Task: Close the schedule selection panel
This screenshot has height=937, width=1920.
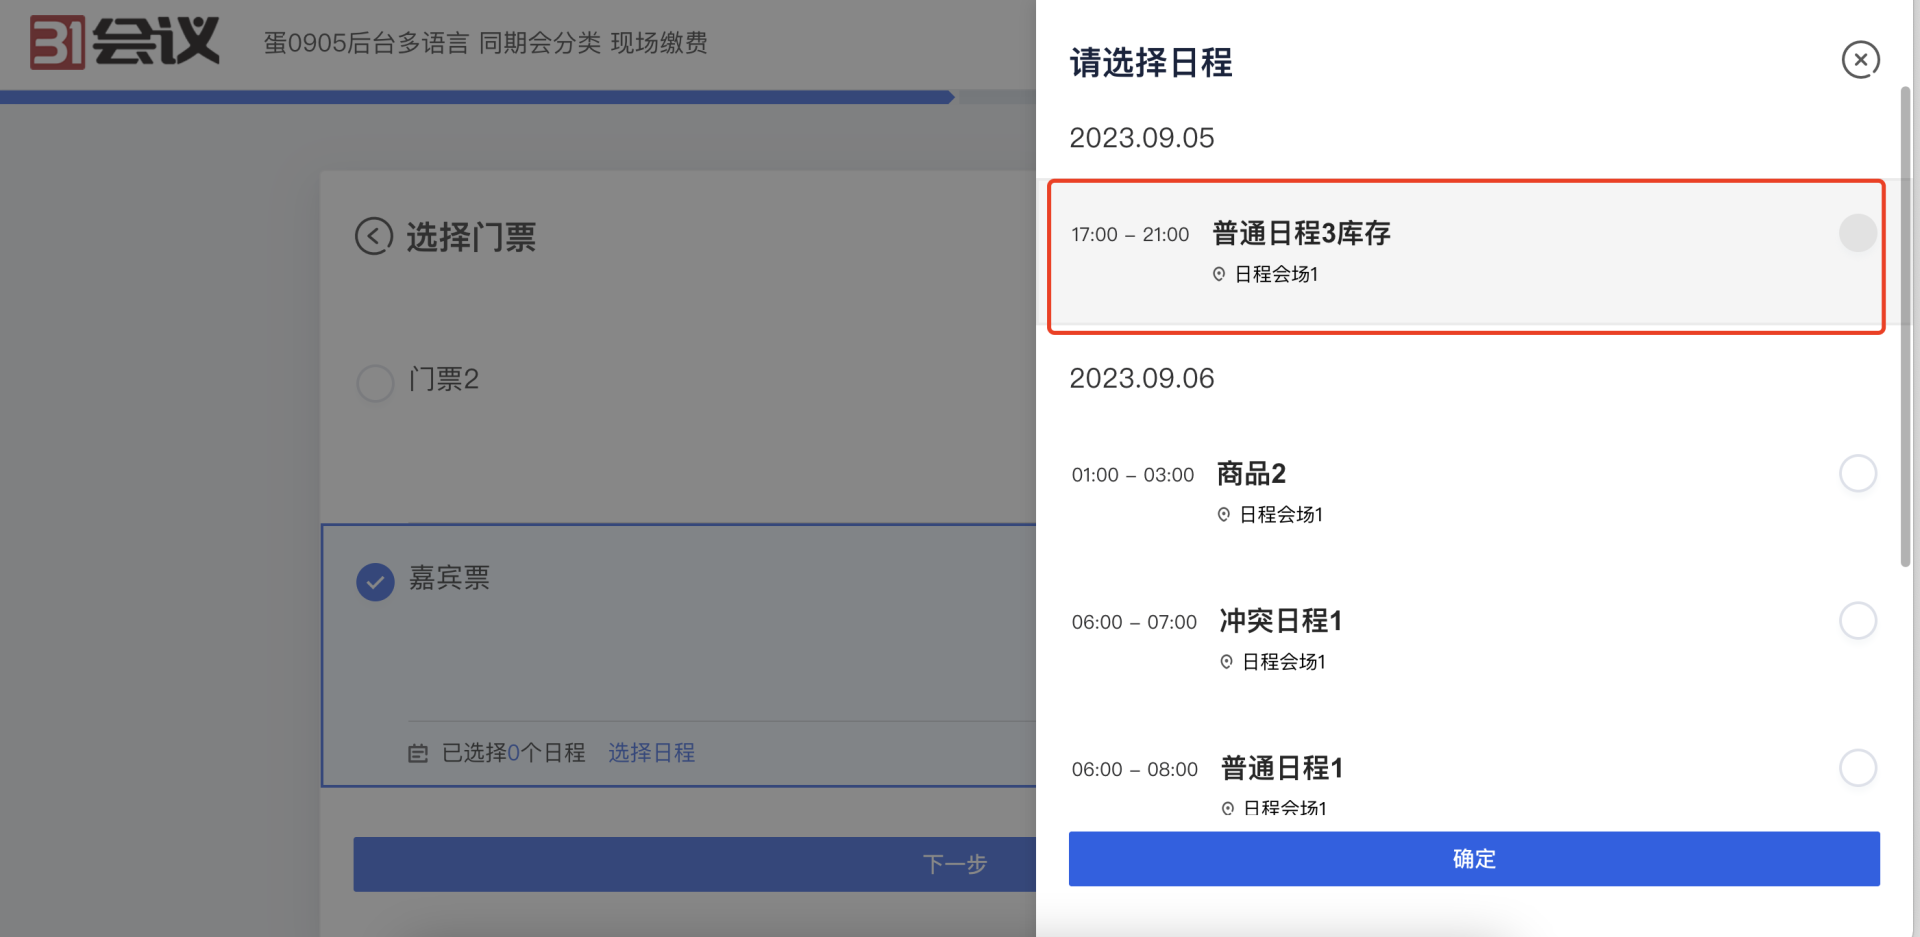Action: click(1860, 60)
